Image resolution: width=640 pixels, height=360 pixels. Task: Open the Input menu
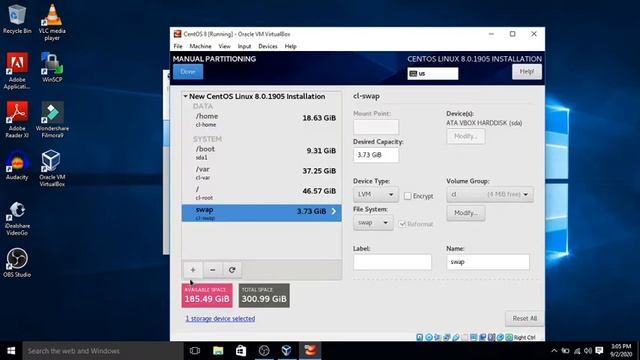[x=244, y=47]
